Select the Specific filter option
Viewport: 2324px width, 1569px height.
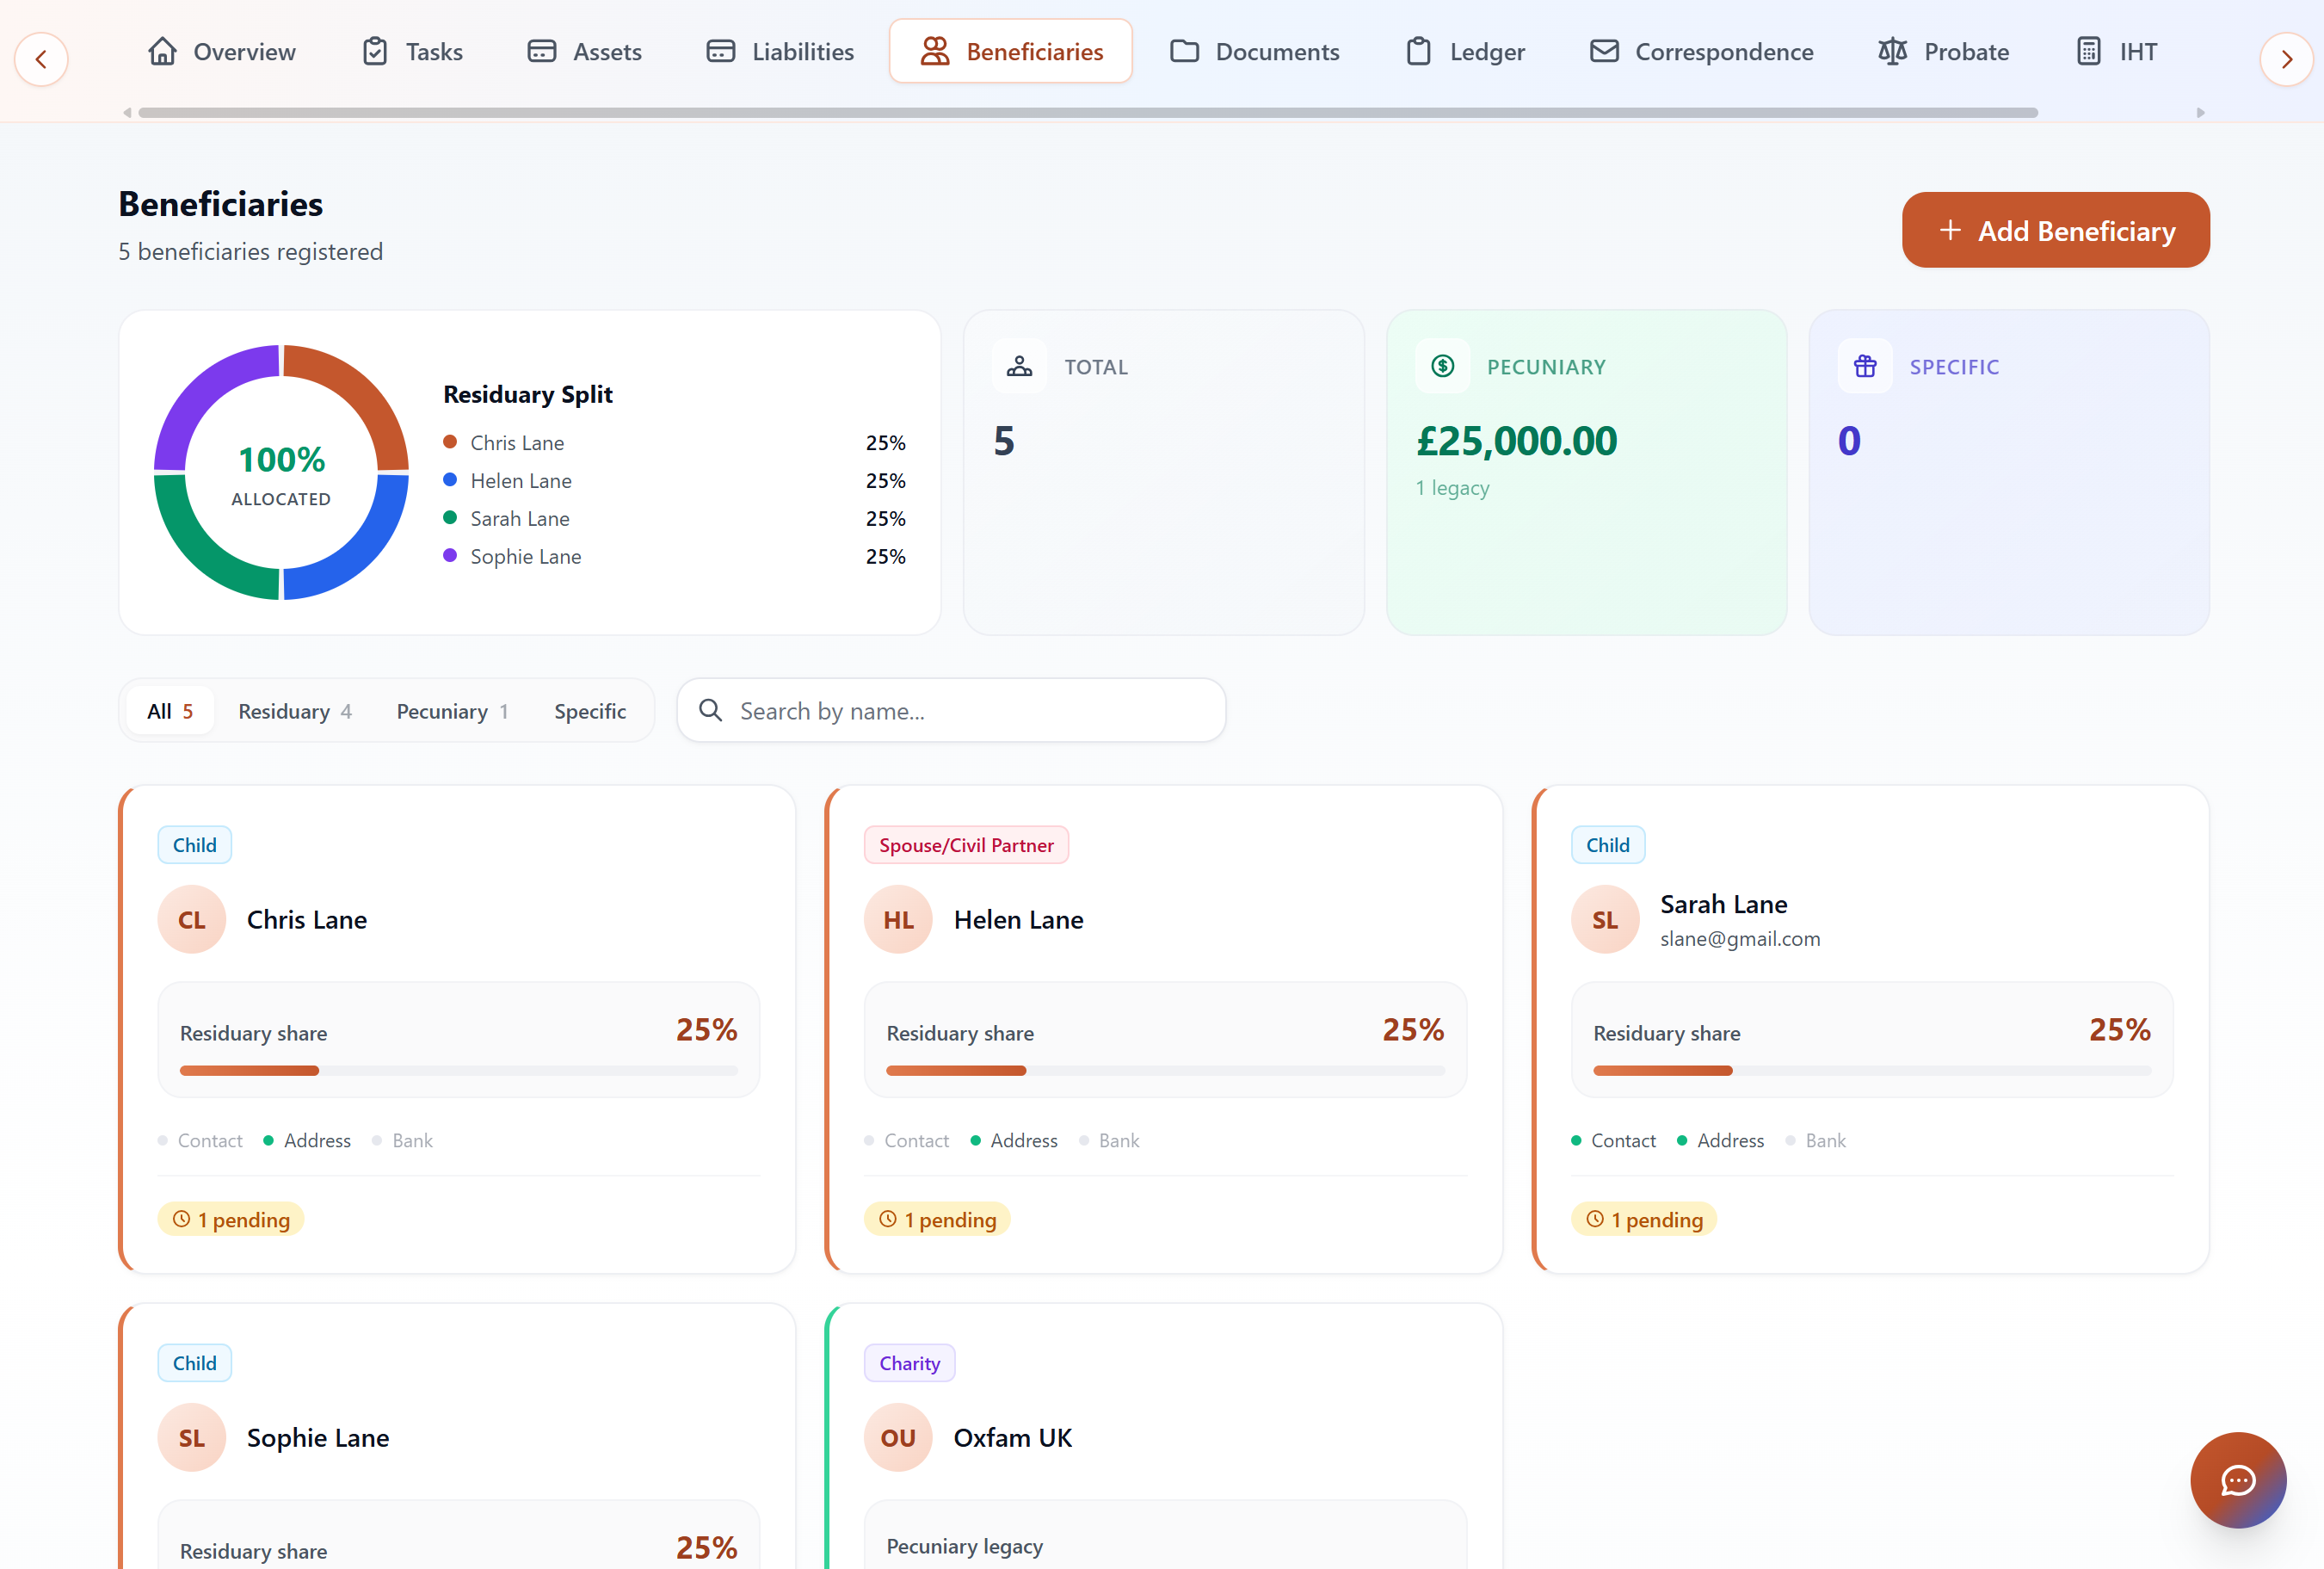coord(590,711)
